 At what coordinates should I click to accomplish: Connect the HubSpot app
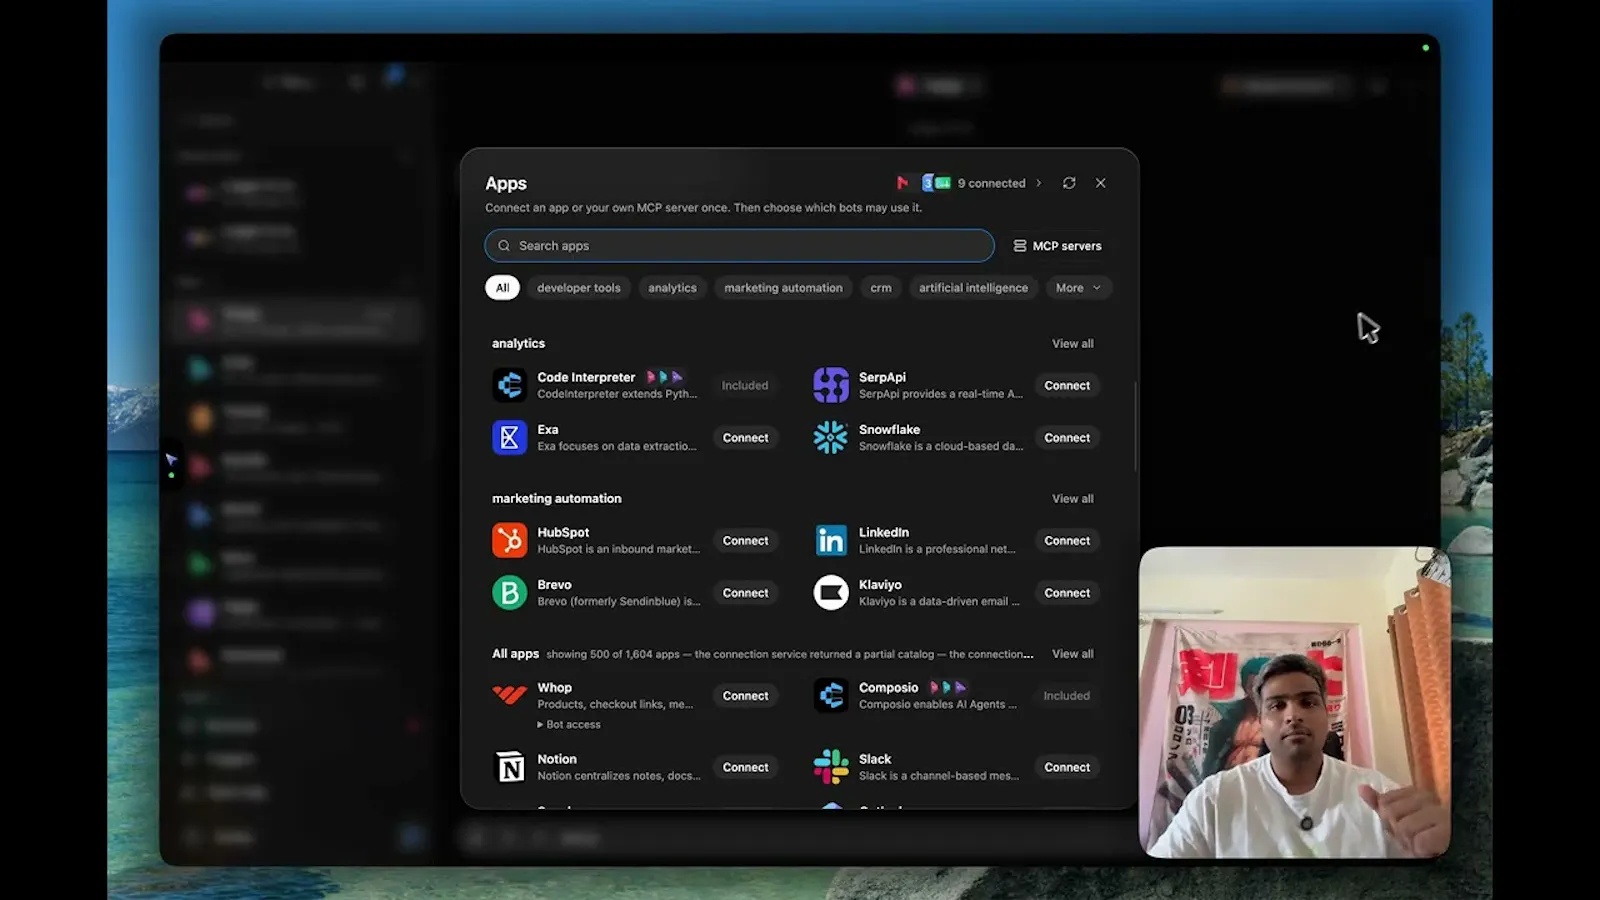coord(746,540)
